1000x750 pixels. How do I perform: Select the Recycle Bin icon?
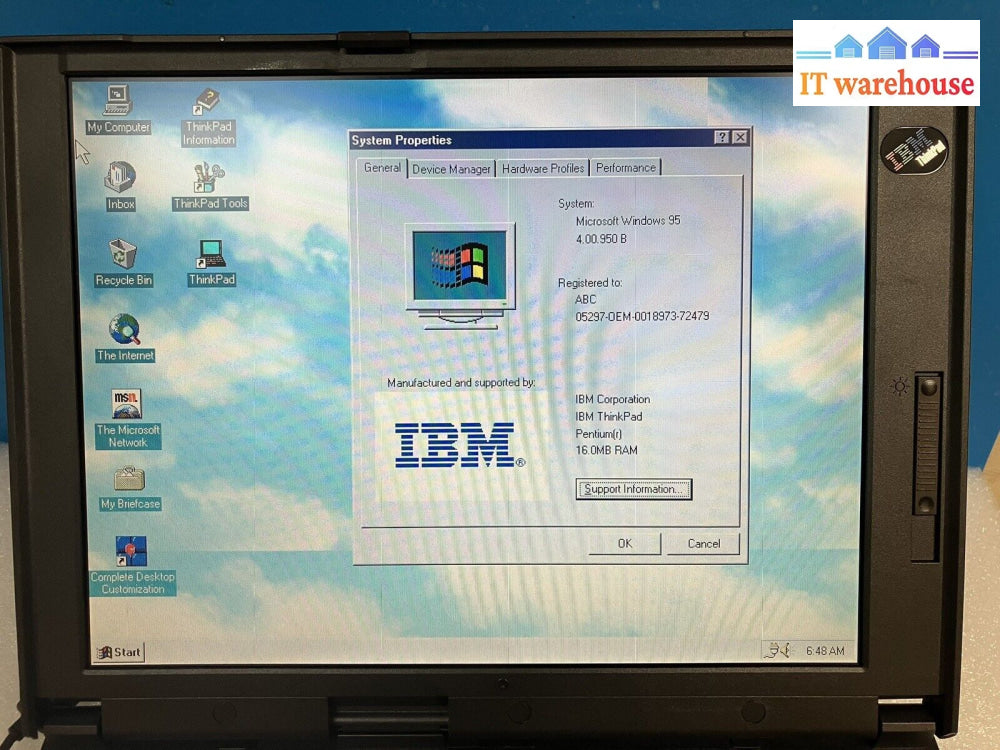(123, 255)
